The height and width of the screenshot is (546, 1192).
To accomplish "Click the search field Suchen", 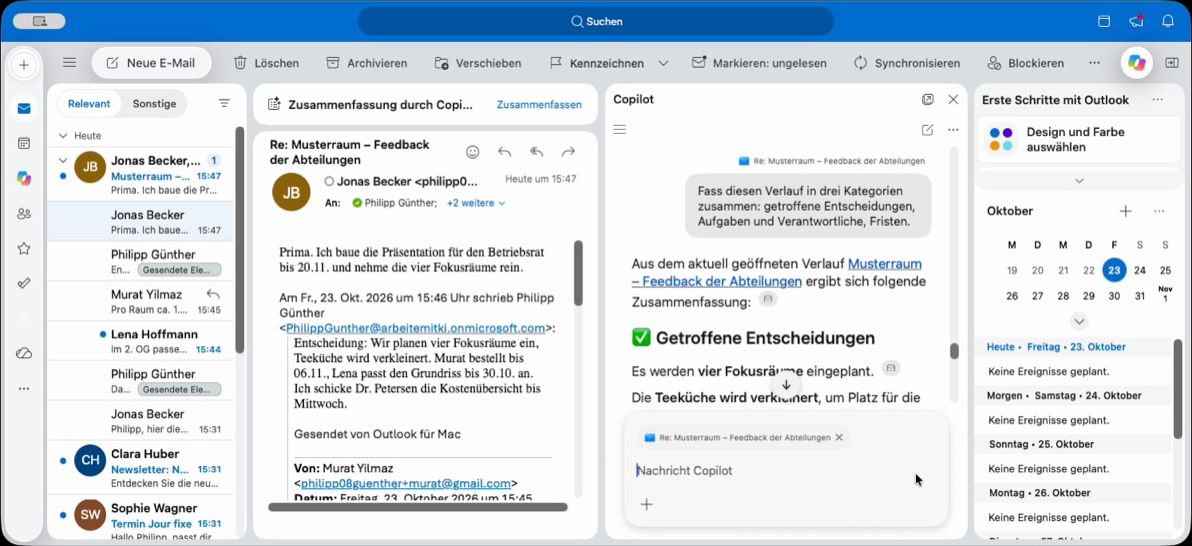I will click(596, 21).
